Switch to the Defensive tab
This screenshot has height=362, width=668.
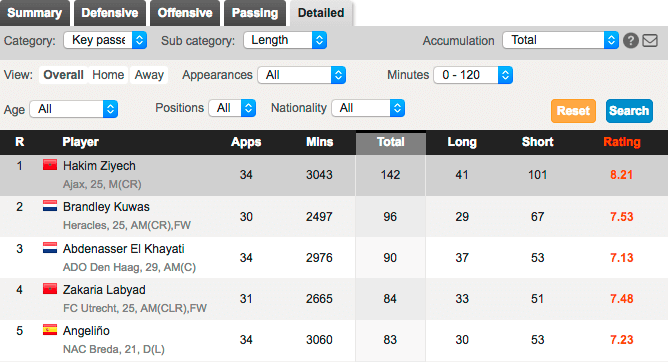110,13
